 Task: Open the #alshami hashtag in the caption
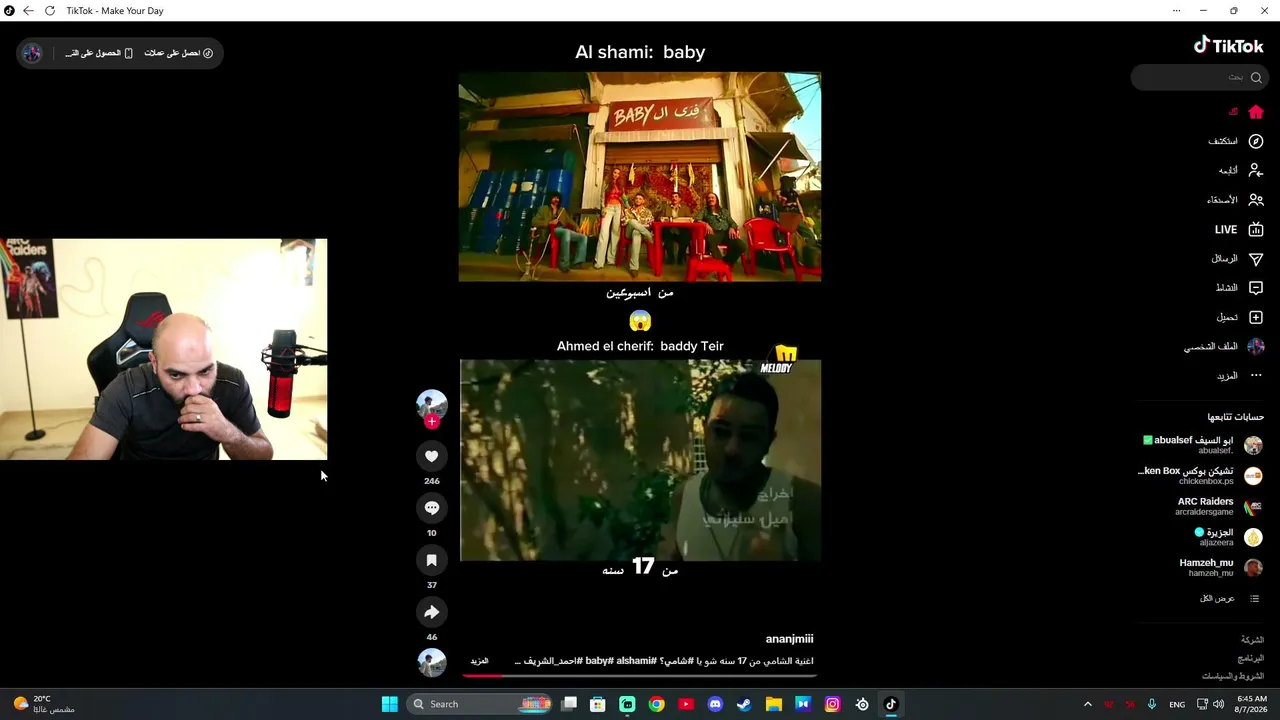point(635,661)
